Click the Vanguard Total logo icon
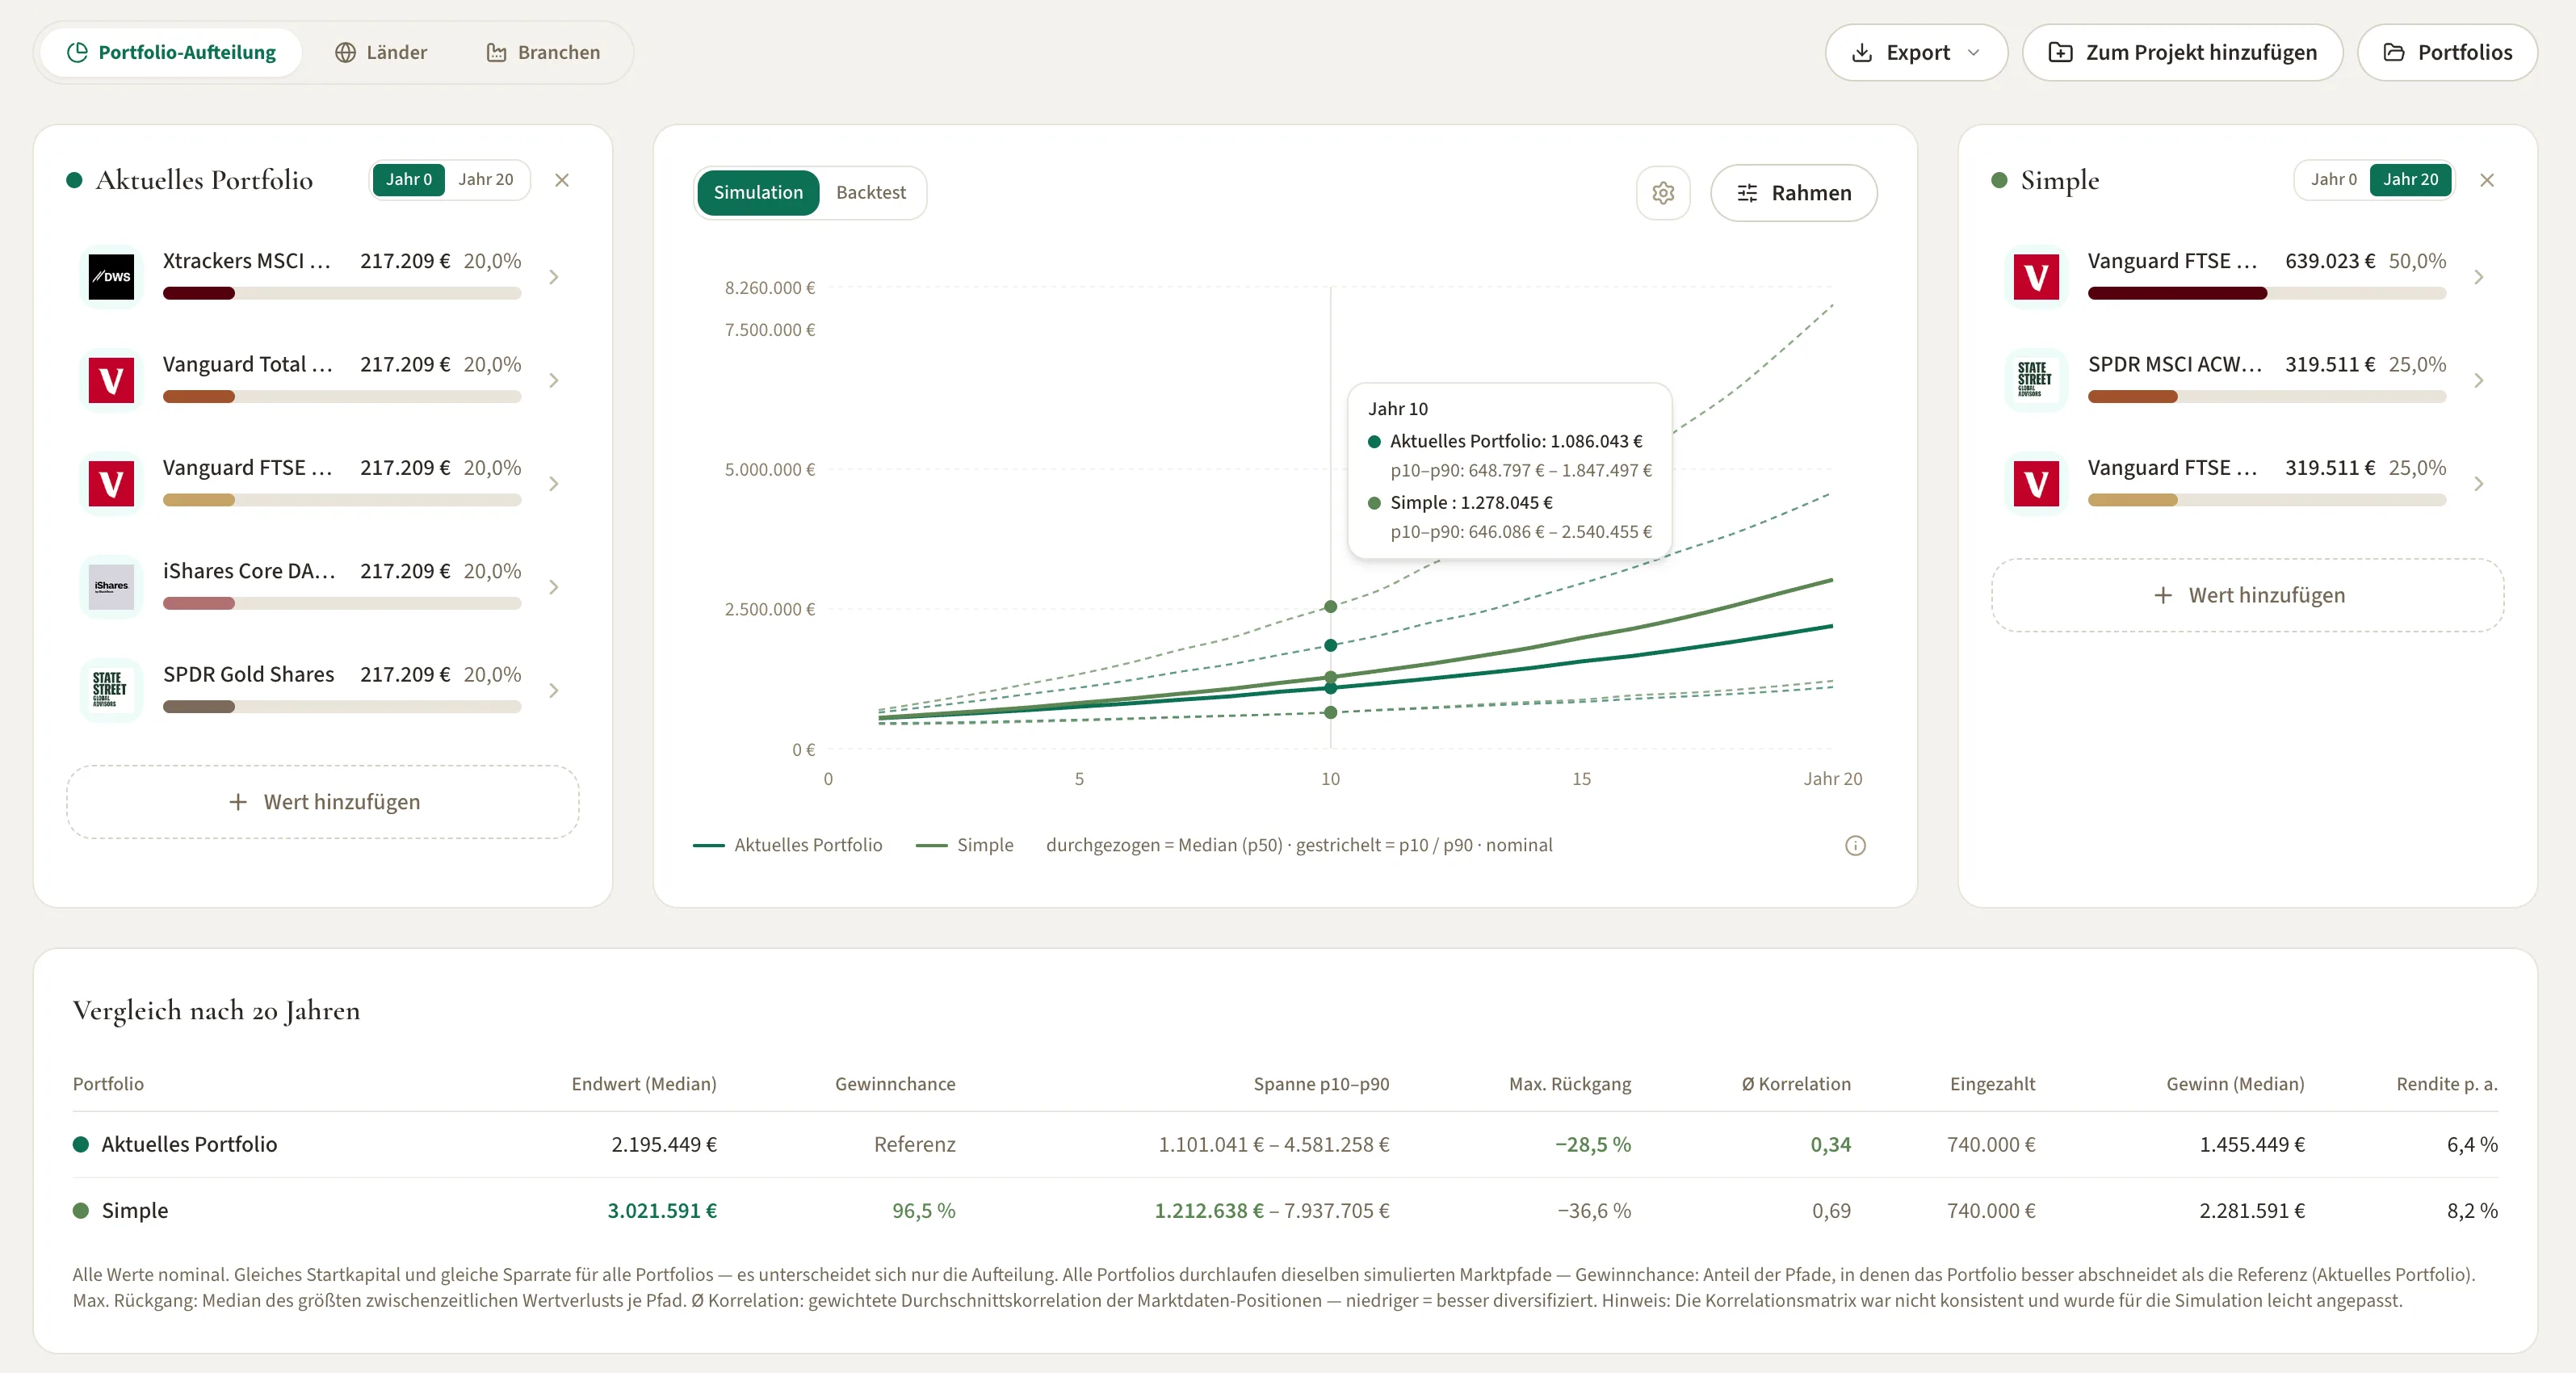The width and height of the screenshot is (2576, 1373). [111, 380]
